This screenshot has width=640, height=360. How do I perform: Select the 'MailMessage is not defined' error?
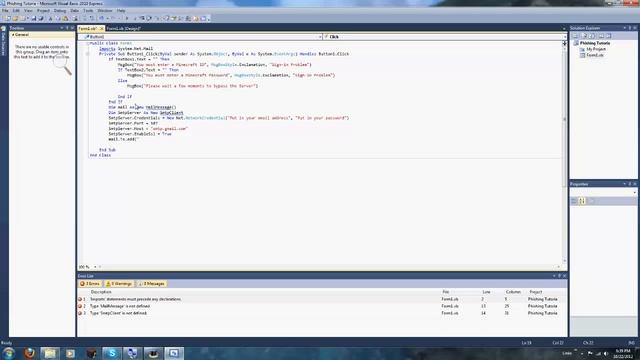pos(322,306)
